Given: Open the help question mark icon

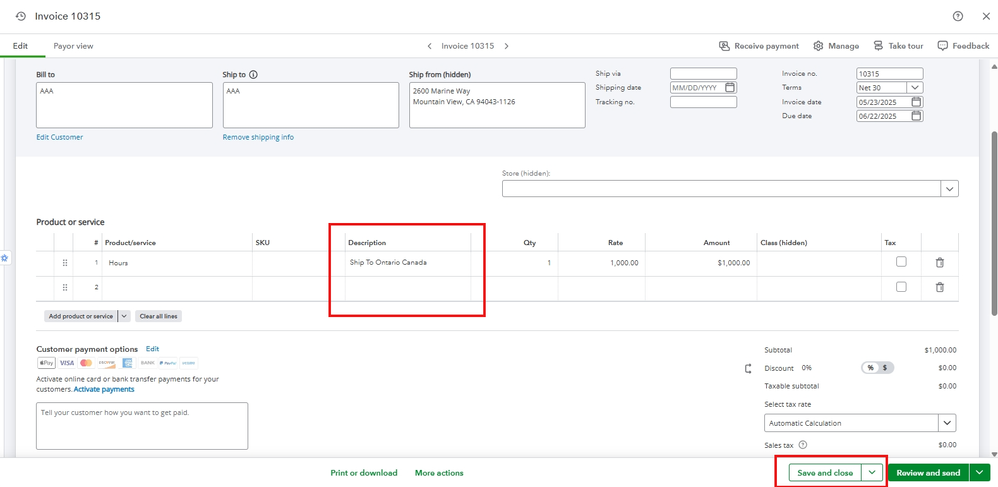Looking at the screenshot, I should click(x=958, y=17).
